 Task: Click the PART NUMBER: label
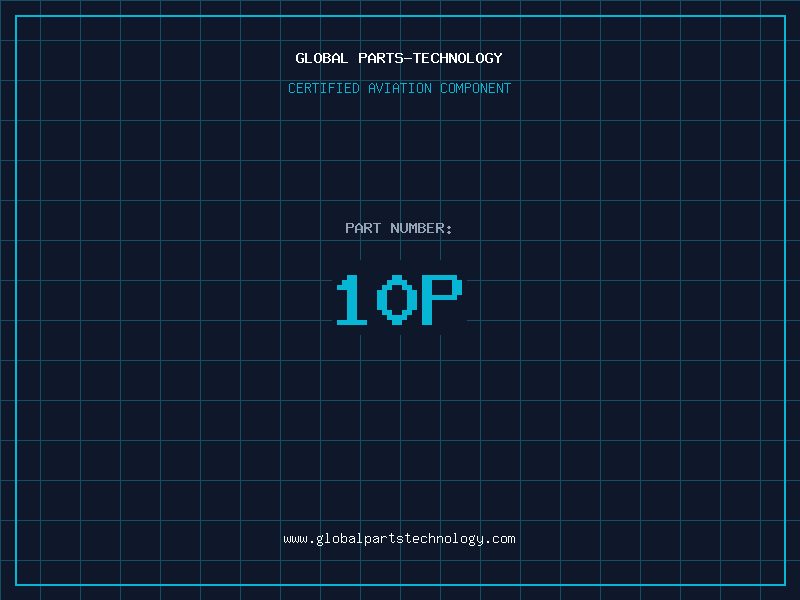point(398,228)
